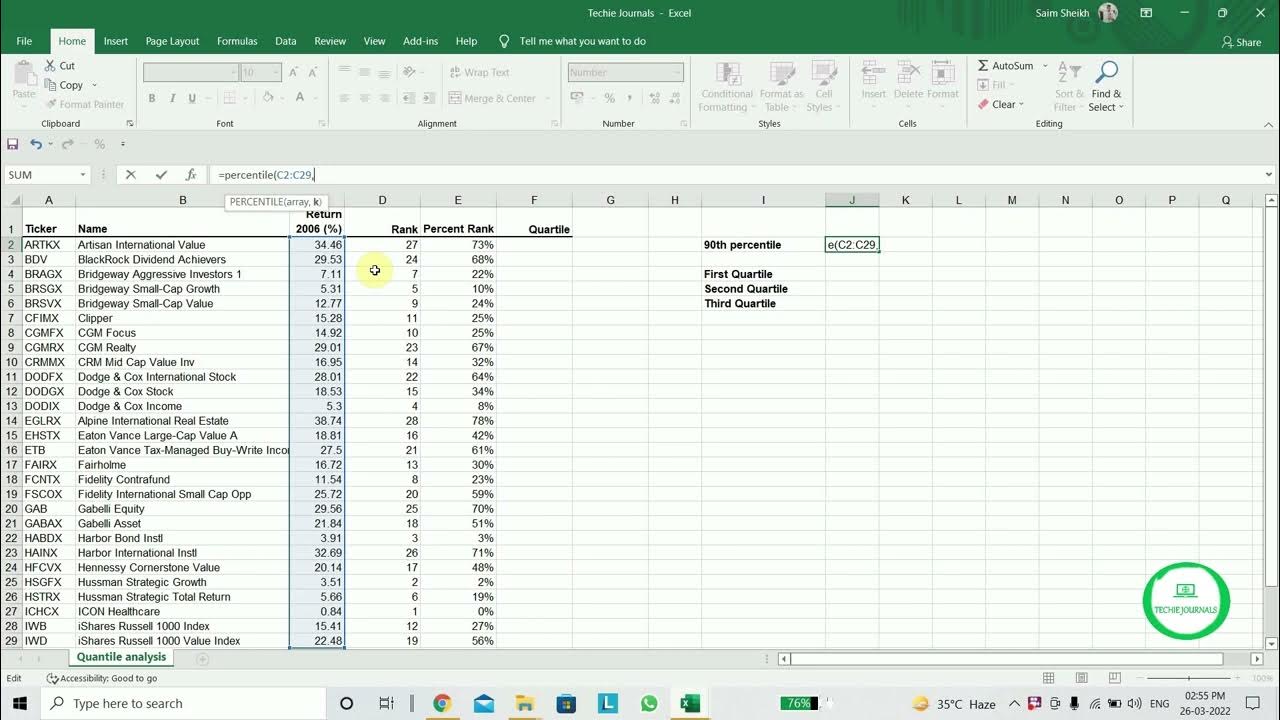This screenshot has height=720, width=1280.
Task: Click the Copy icon in Clipboard group
Action: [x=50, y=85]
